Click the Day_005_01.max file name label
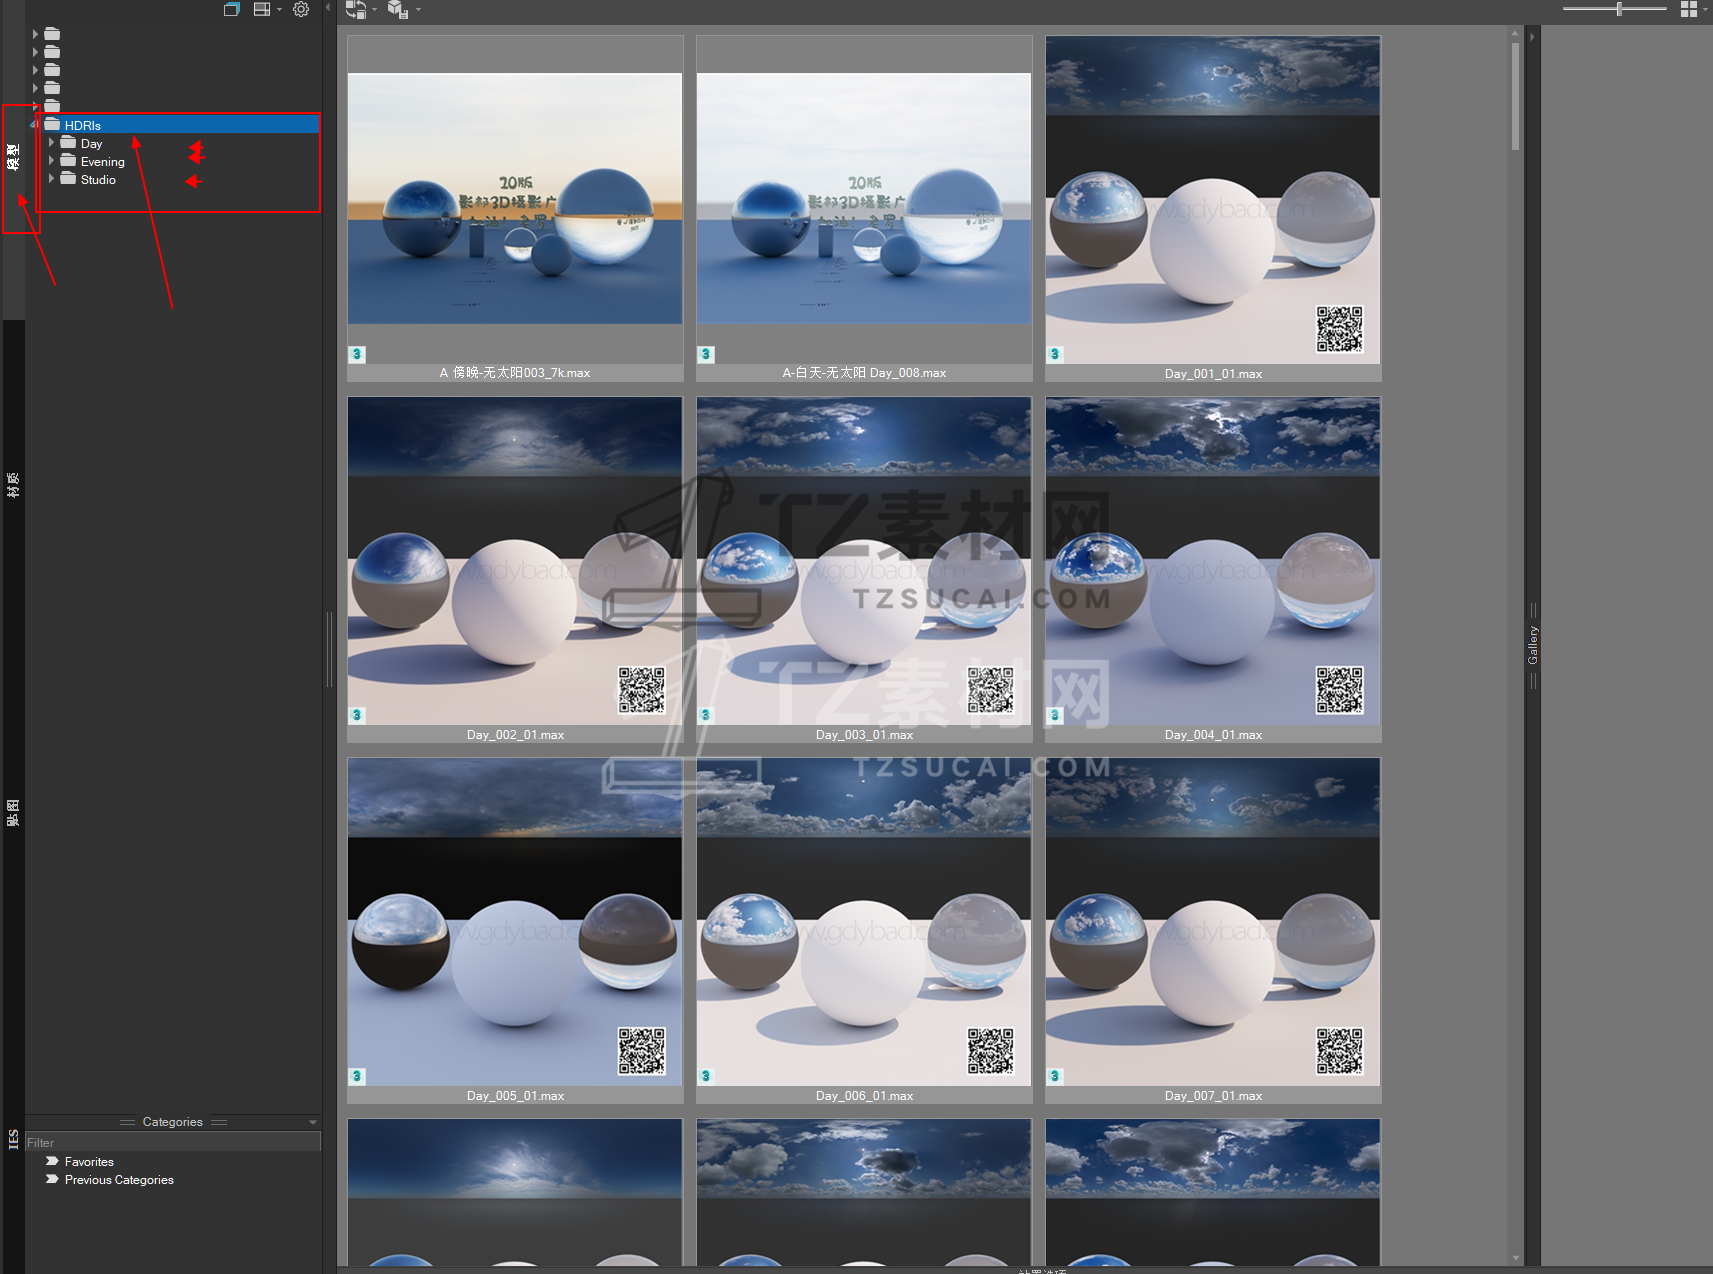The image size is (1713, 1274). 515,1096
